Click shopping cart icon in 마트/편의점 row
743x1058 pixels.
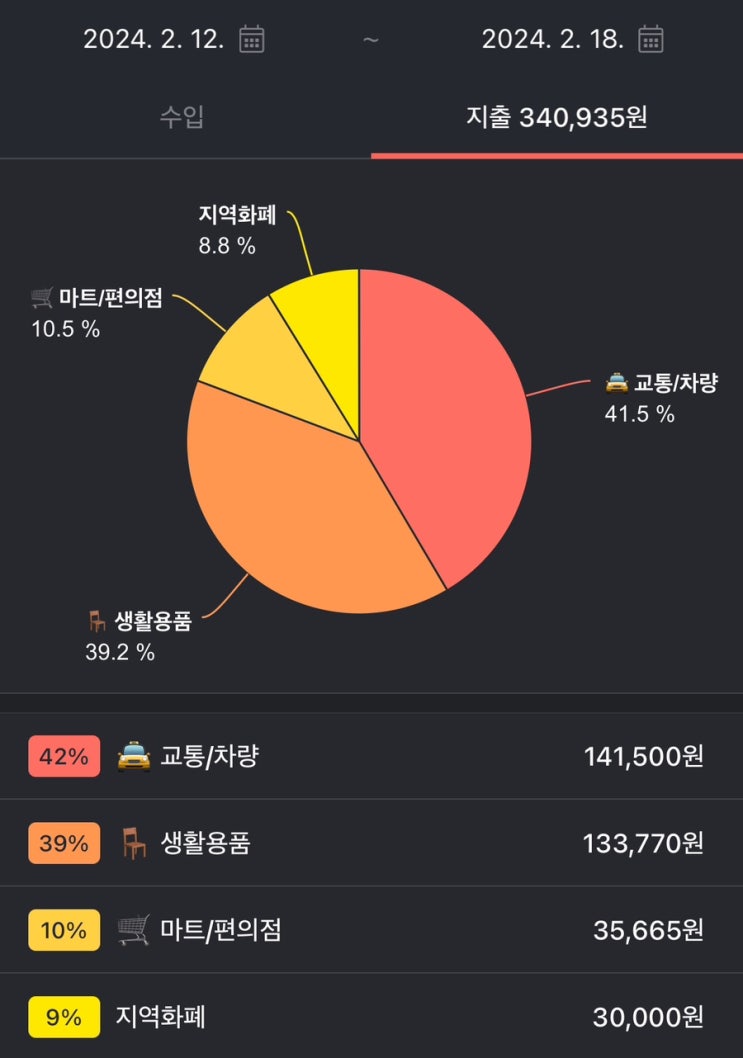tap(133, 931)
